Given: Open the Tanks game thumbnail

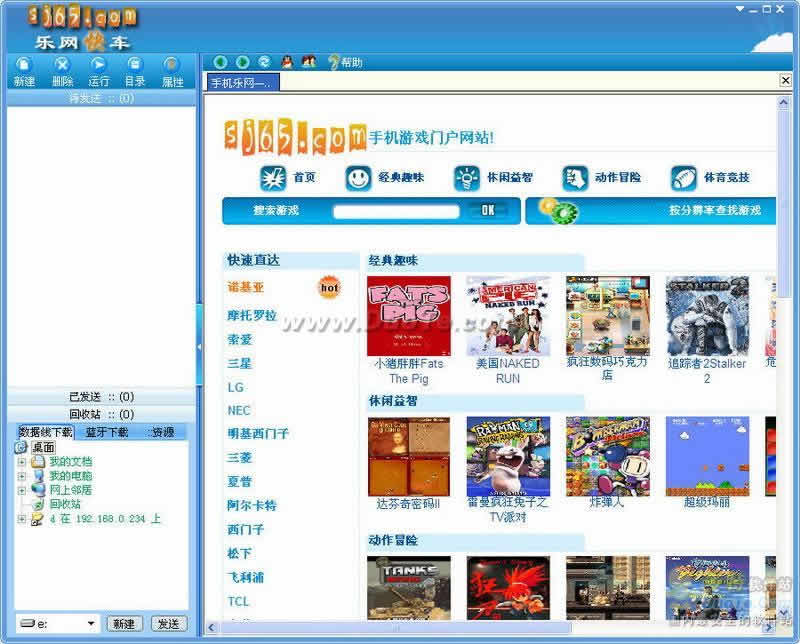Looking at the screenshot, I should tap(409, 588).
